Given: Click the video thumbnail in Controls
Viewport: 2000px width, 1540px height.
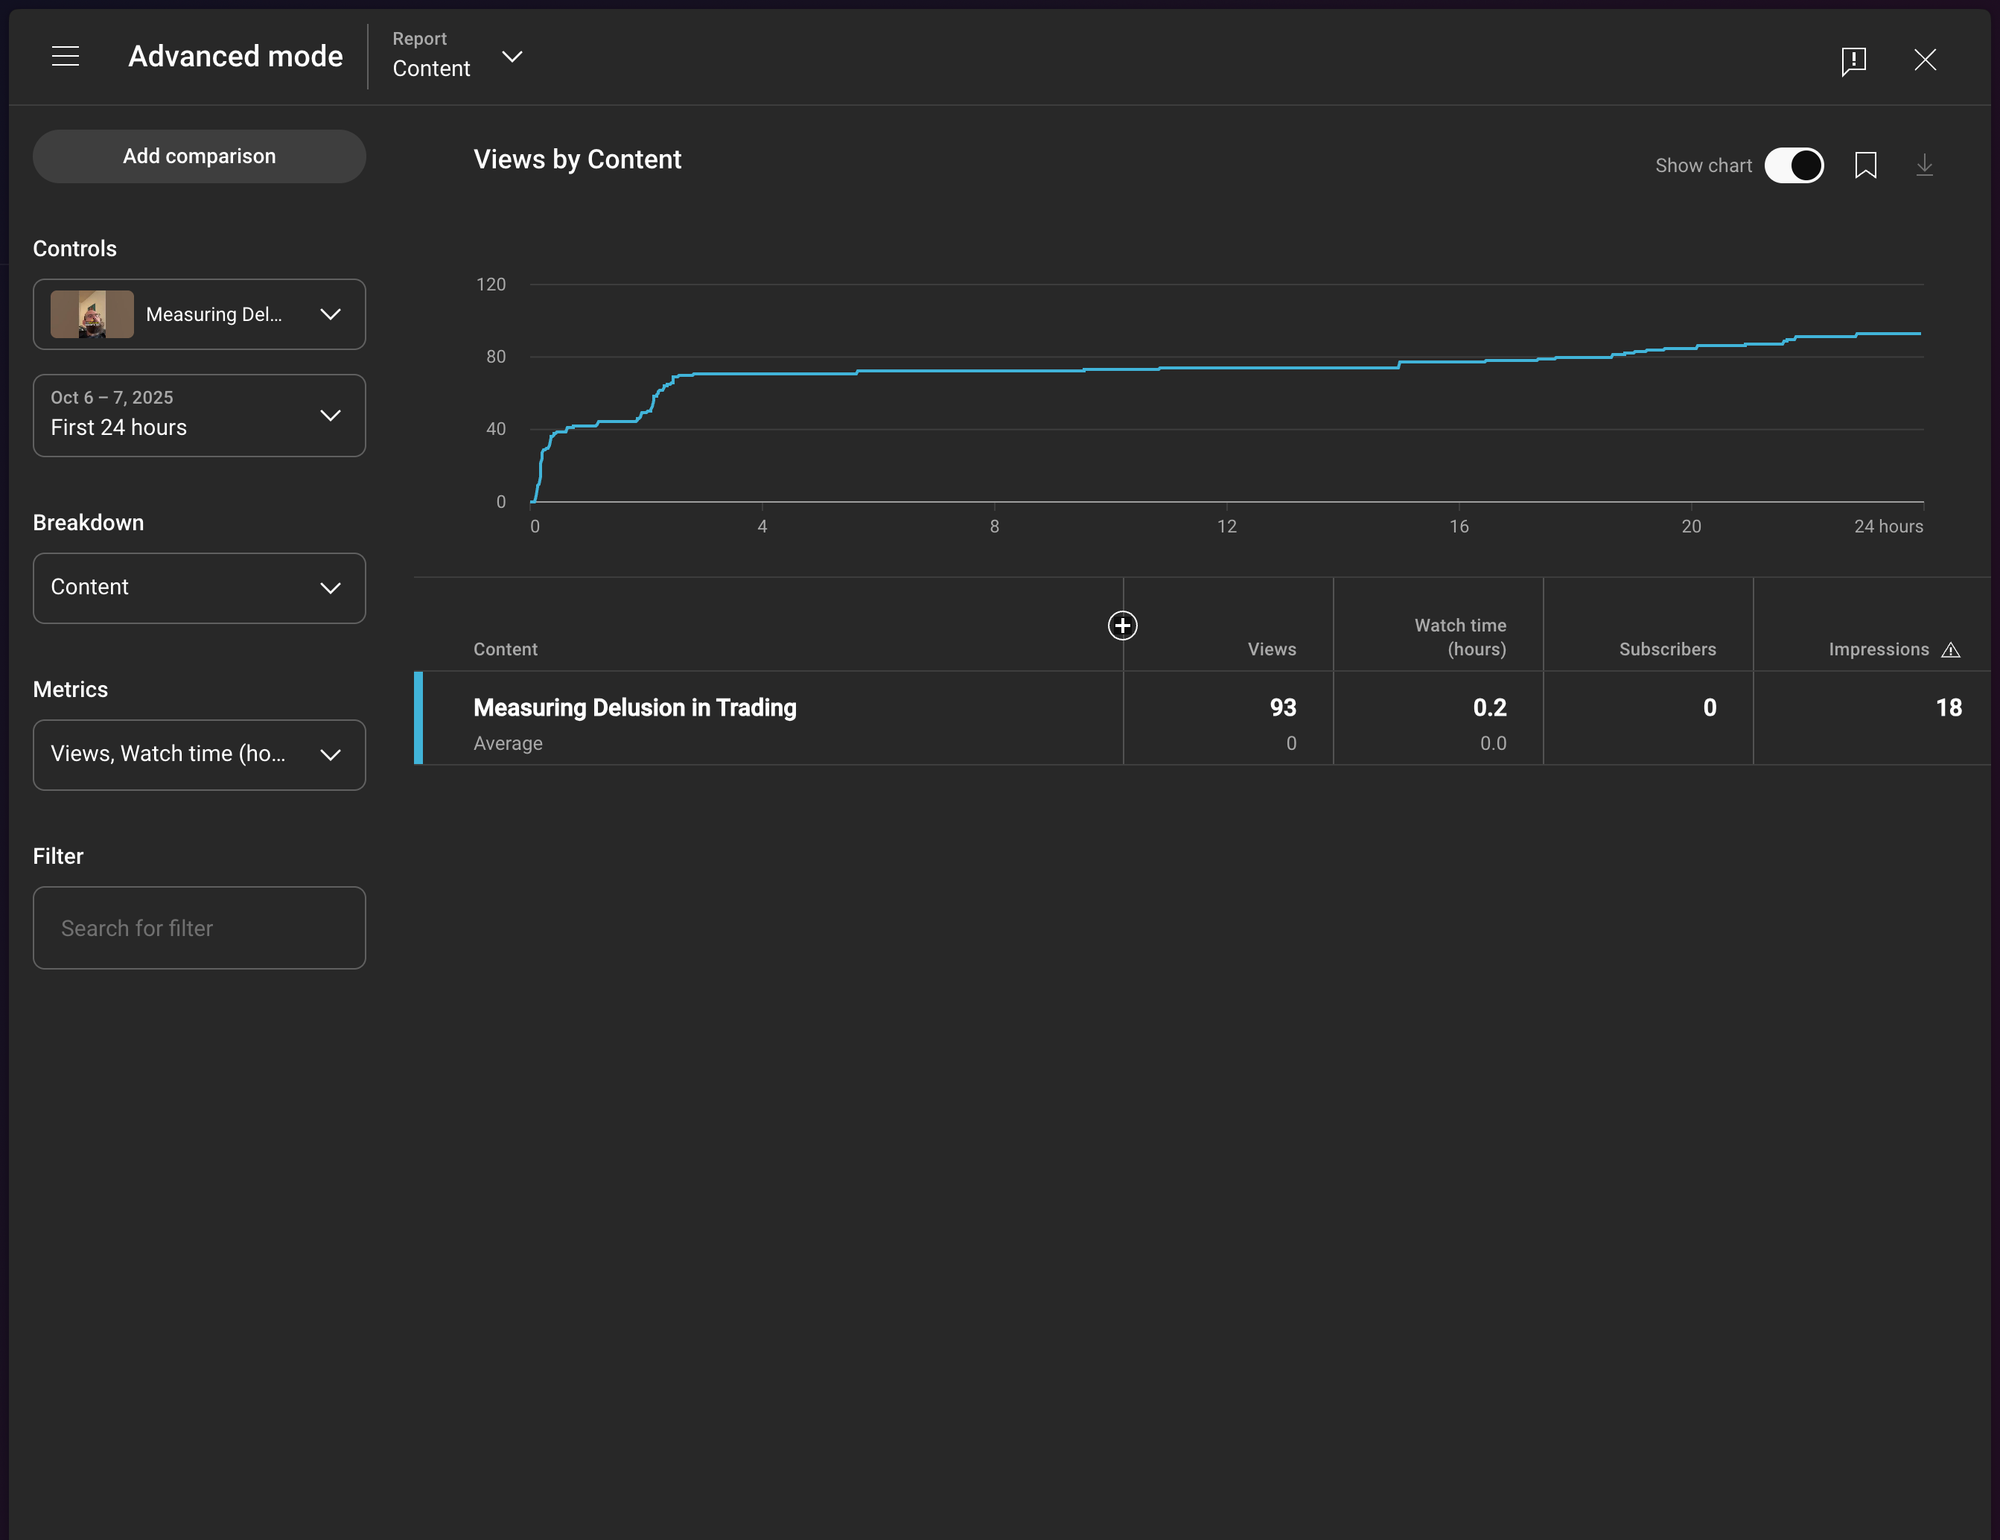Looking at the screenshot, I should (x=92, y=314).
